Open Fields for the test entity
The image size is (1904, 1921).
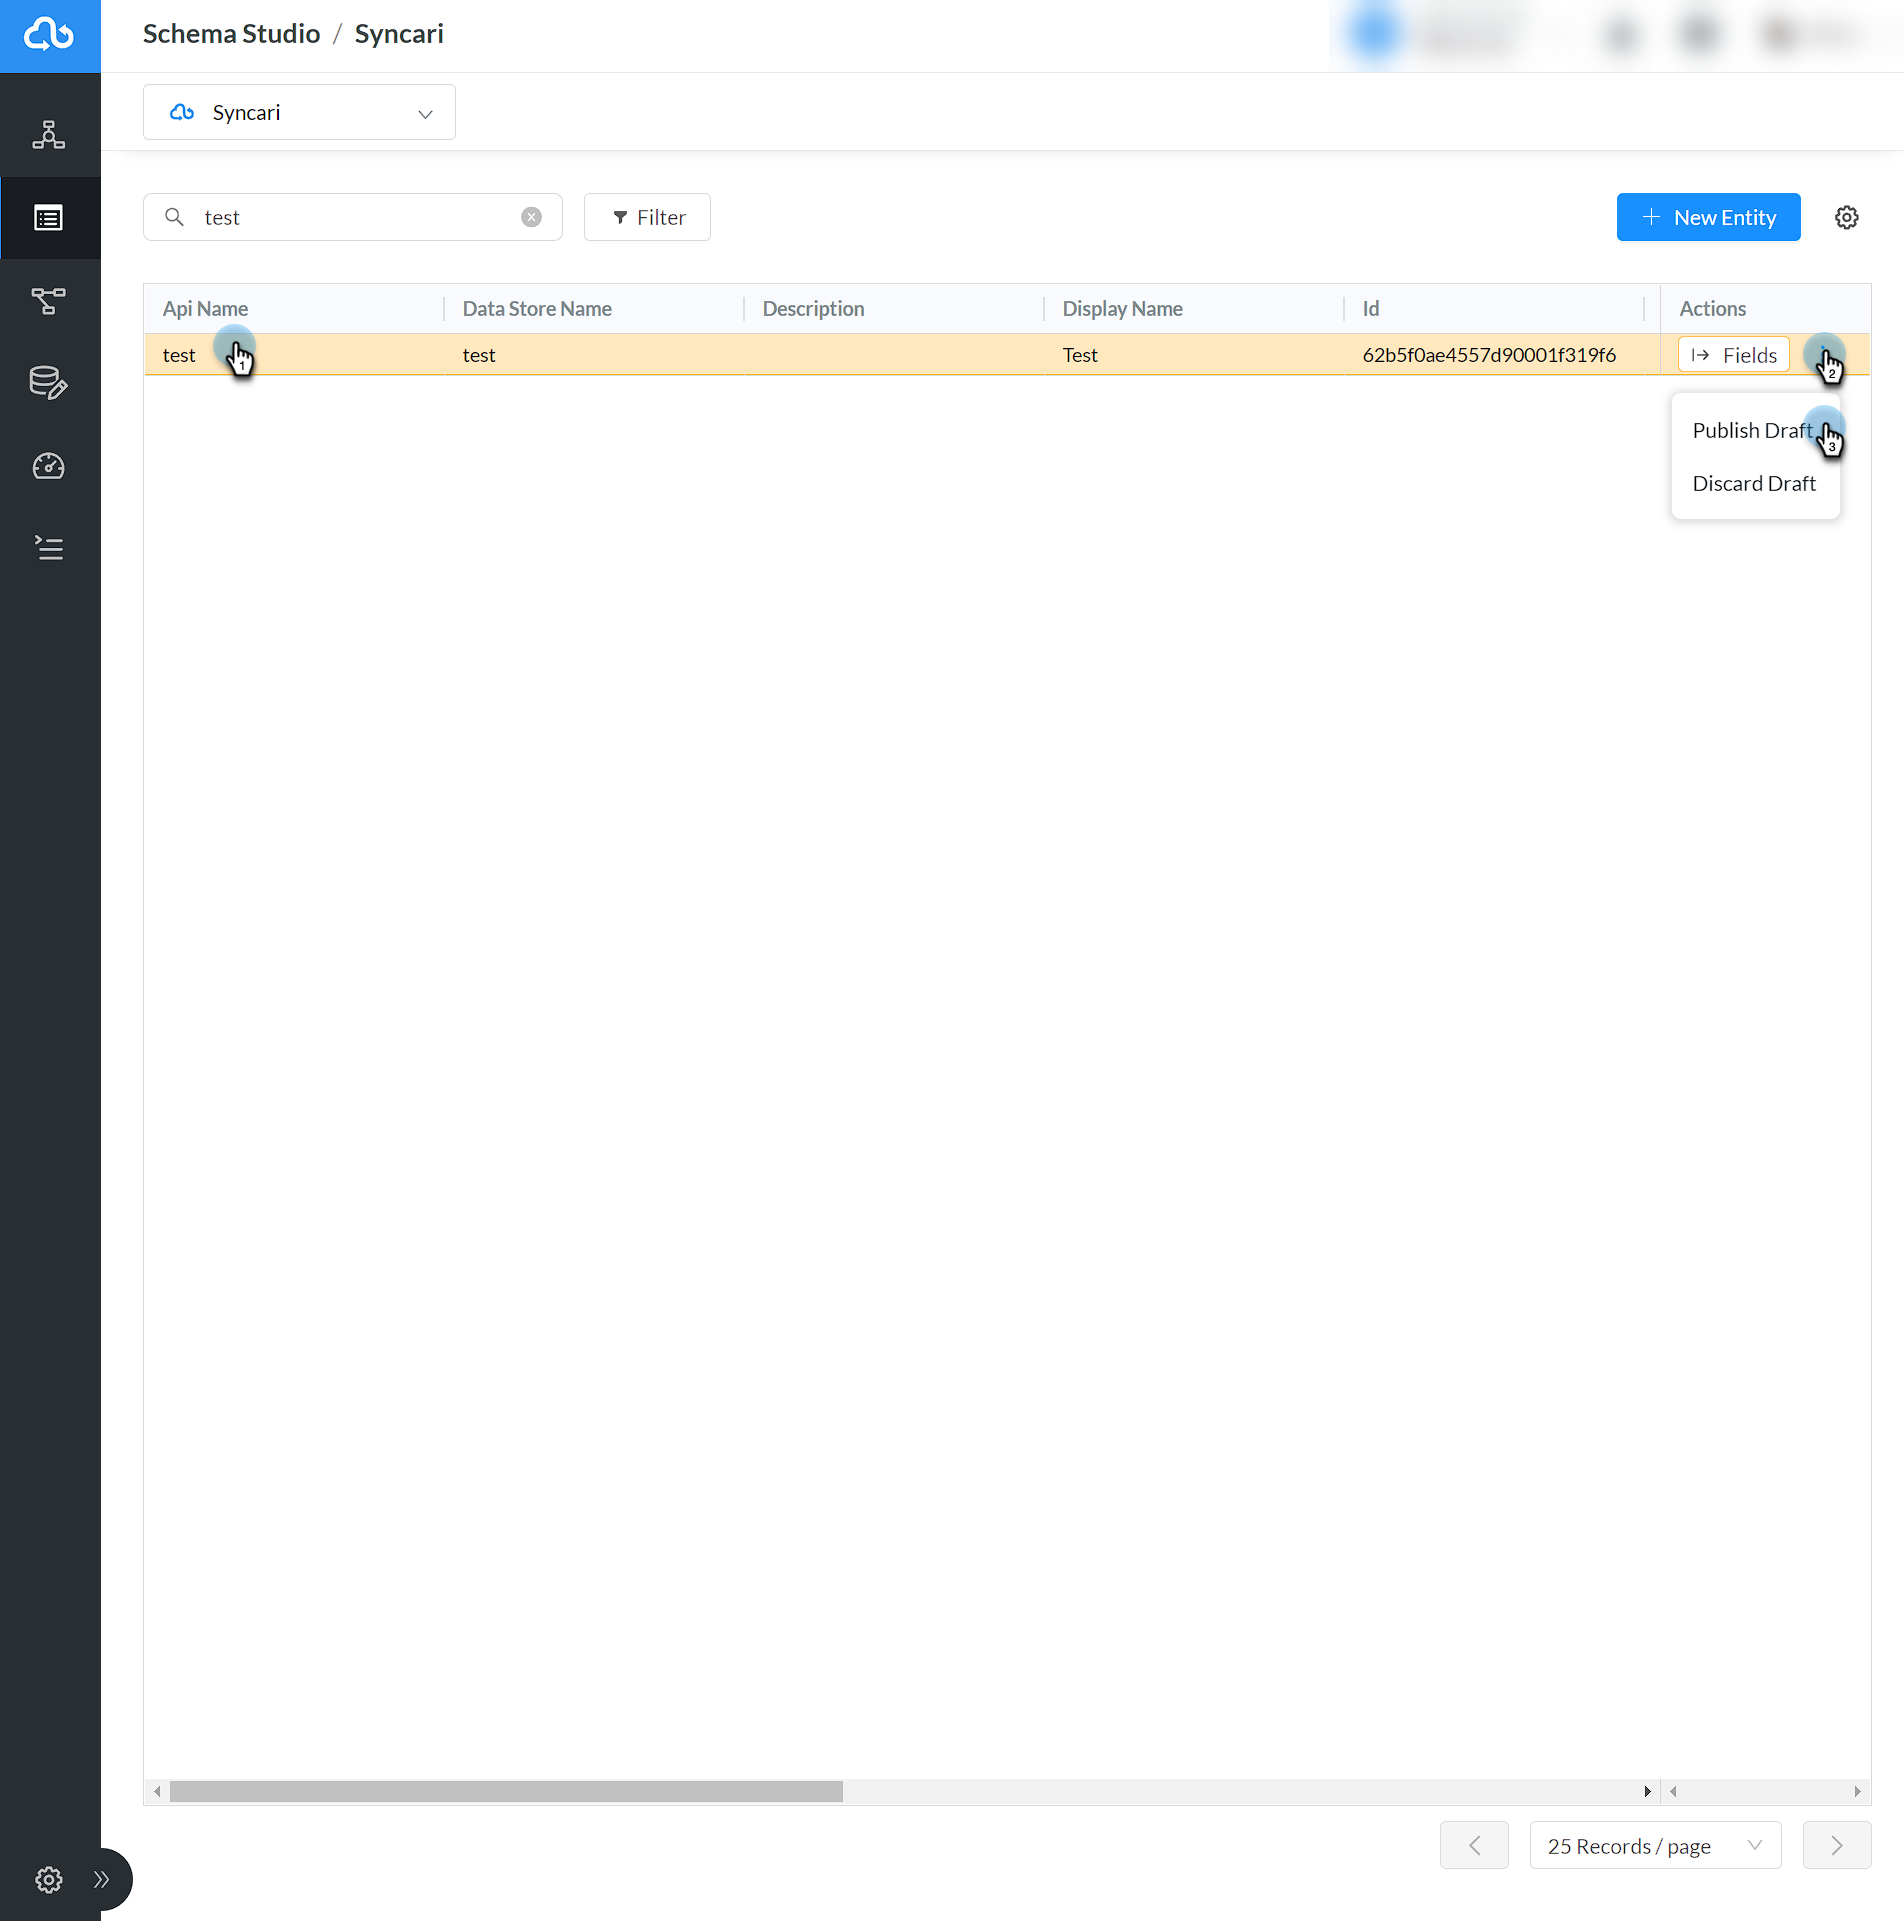point(1734,355)
